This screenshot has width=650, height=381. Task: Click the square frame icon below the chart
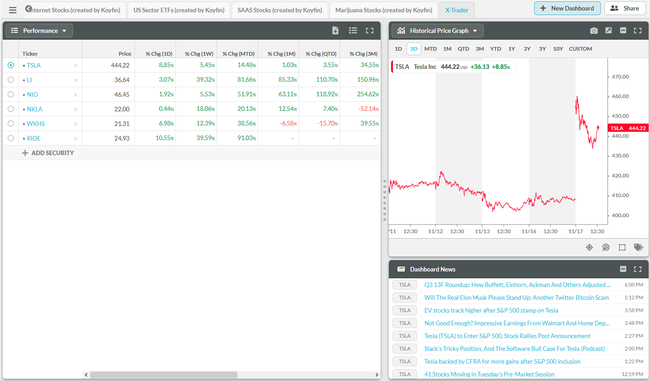[622, 248]
